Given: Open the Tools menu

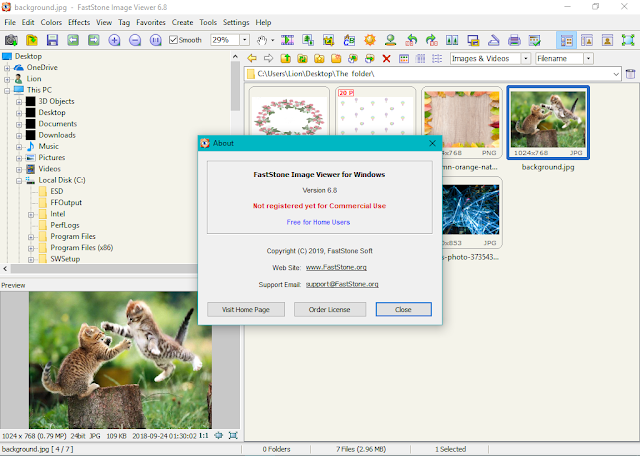Looking at the screenshot, I should 208,22.
